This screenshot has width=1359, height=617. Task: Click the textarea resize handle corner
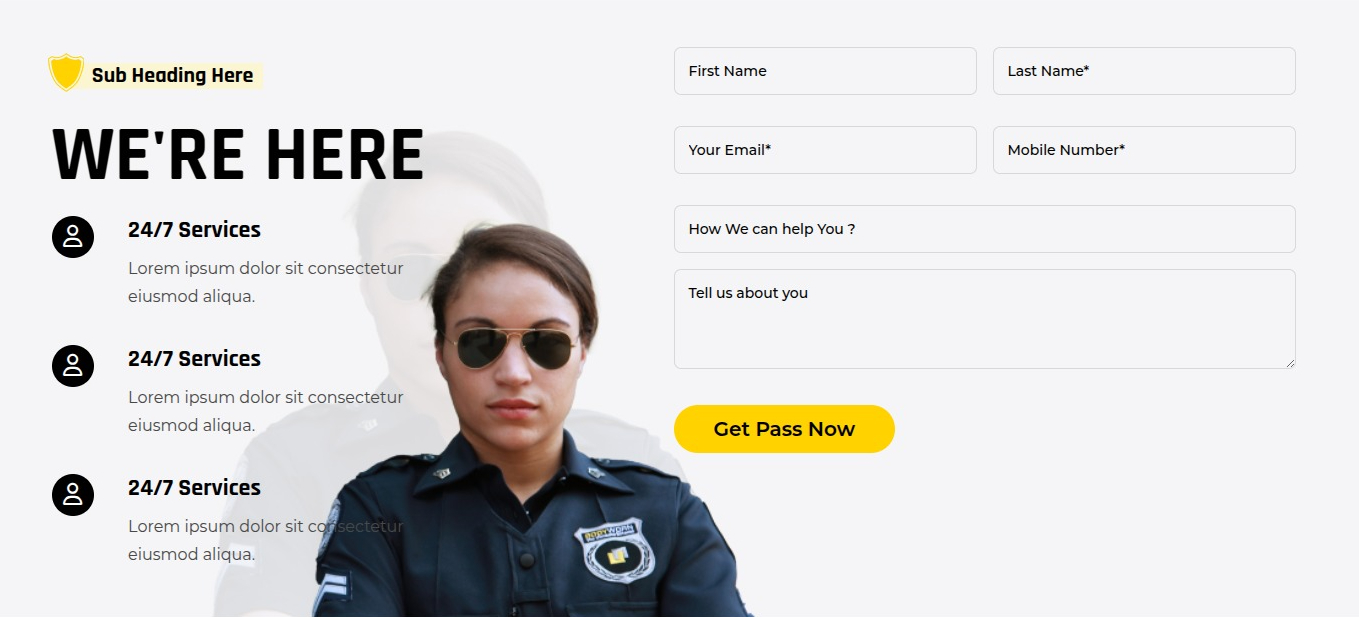pyautogui.click(x=1290, y=363)
